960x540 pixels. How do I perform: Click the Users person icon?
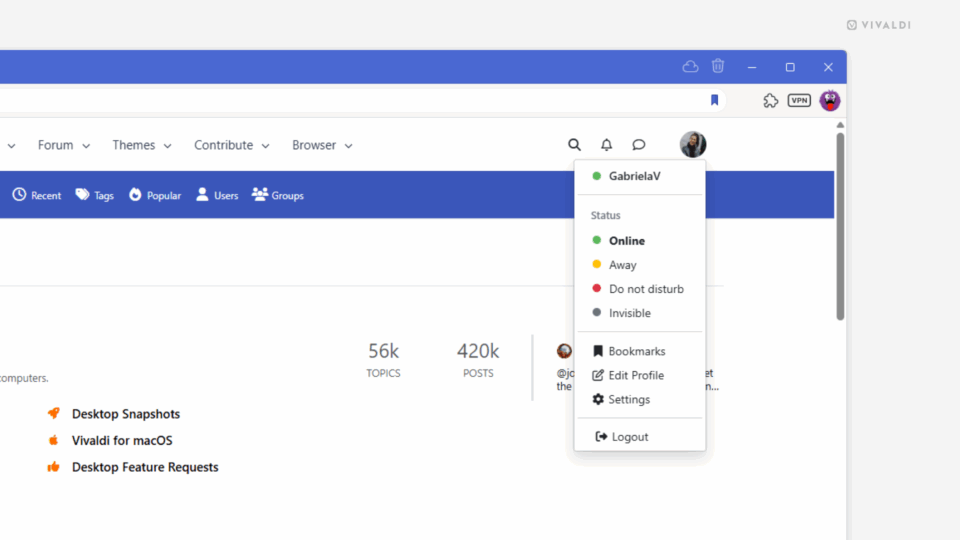point(202,195)
